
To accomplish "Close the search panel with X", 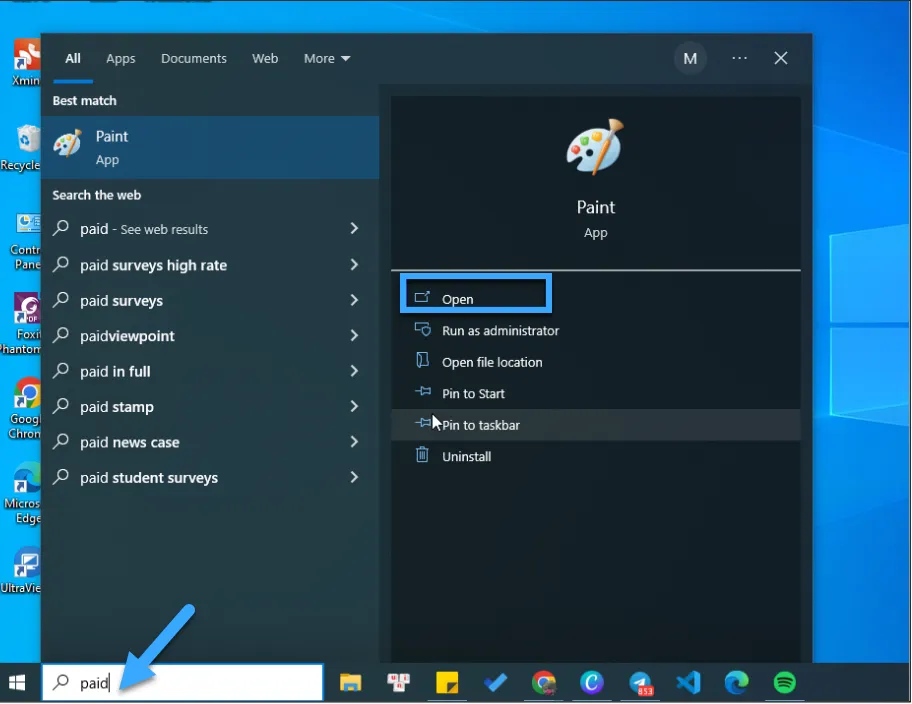I will [781, 58].
